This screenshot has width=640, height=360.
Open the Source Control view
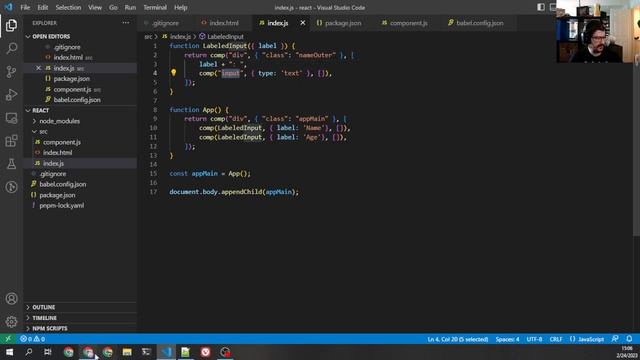11,72
